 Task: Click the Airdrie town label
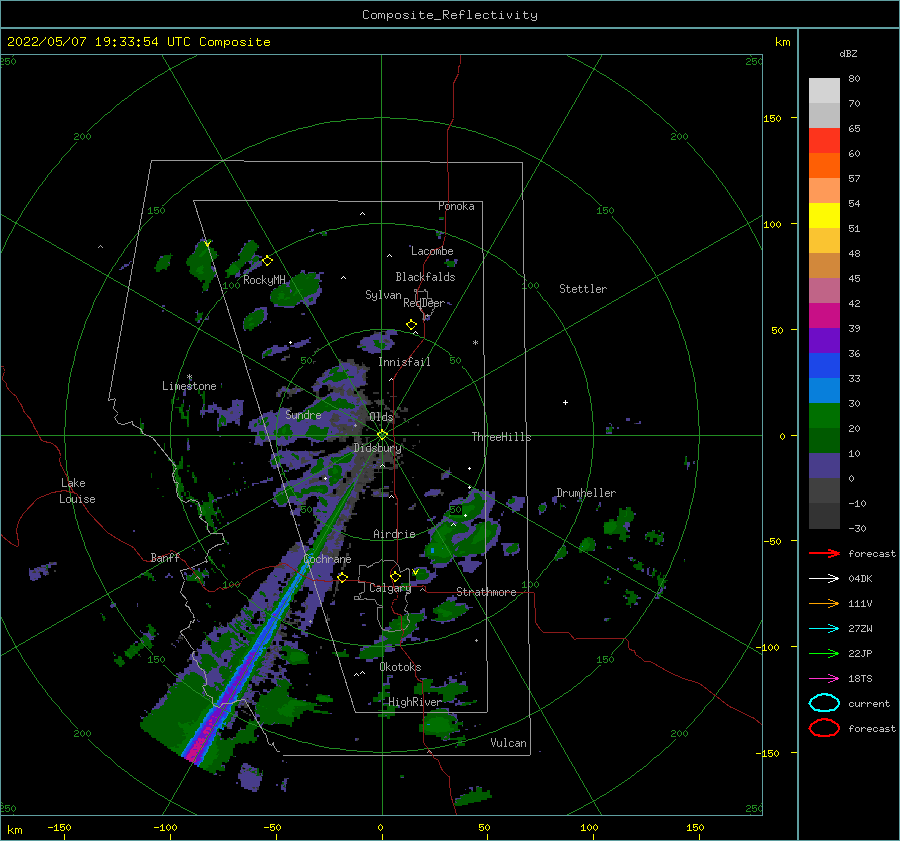point(394,534)
